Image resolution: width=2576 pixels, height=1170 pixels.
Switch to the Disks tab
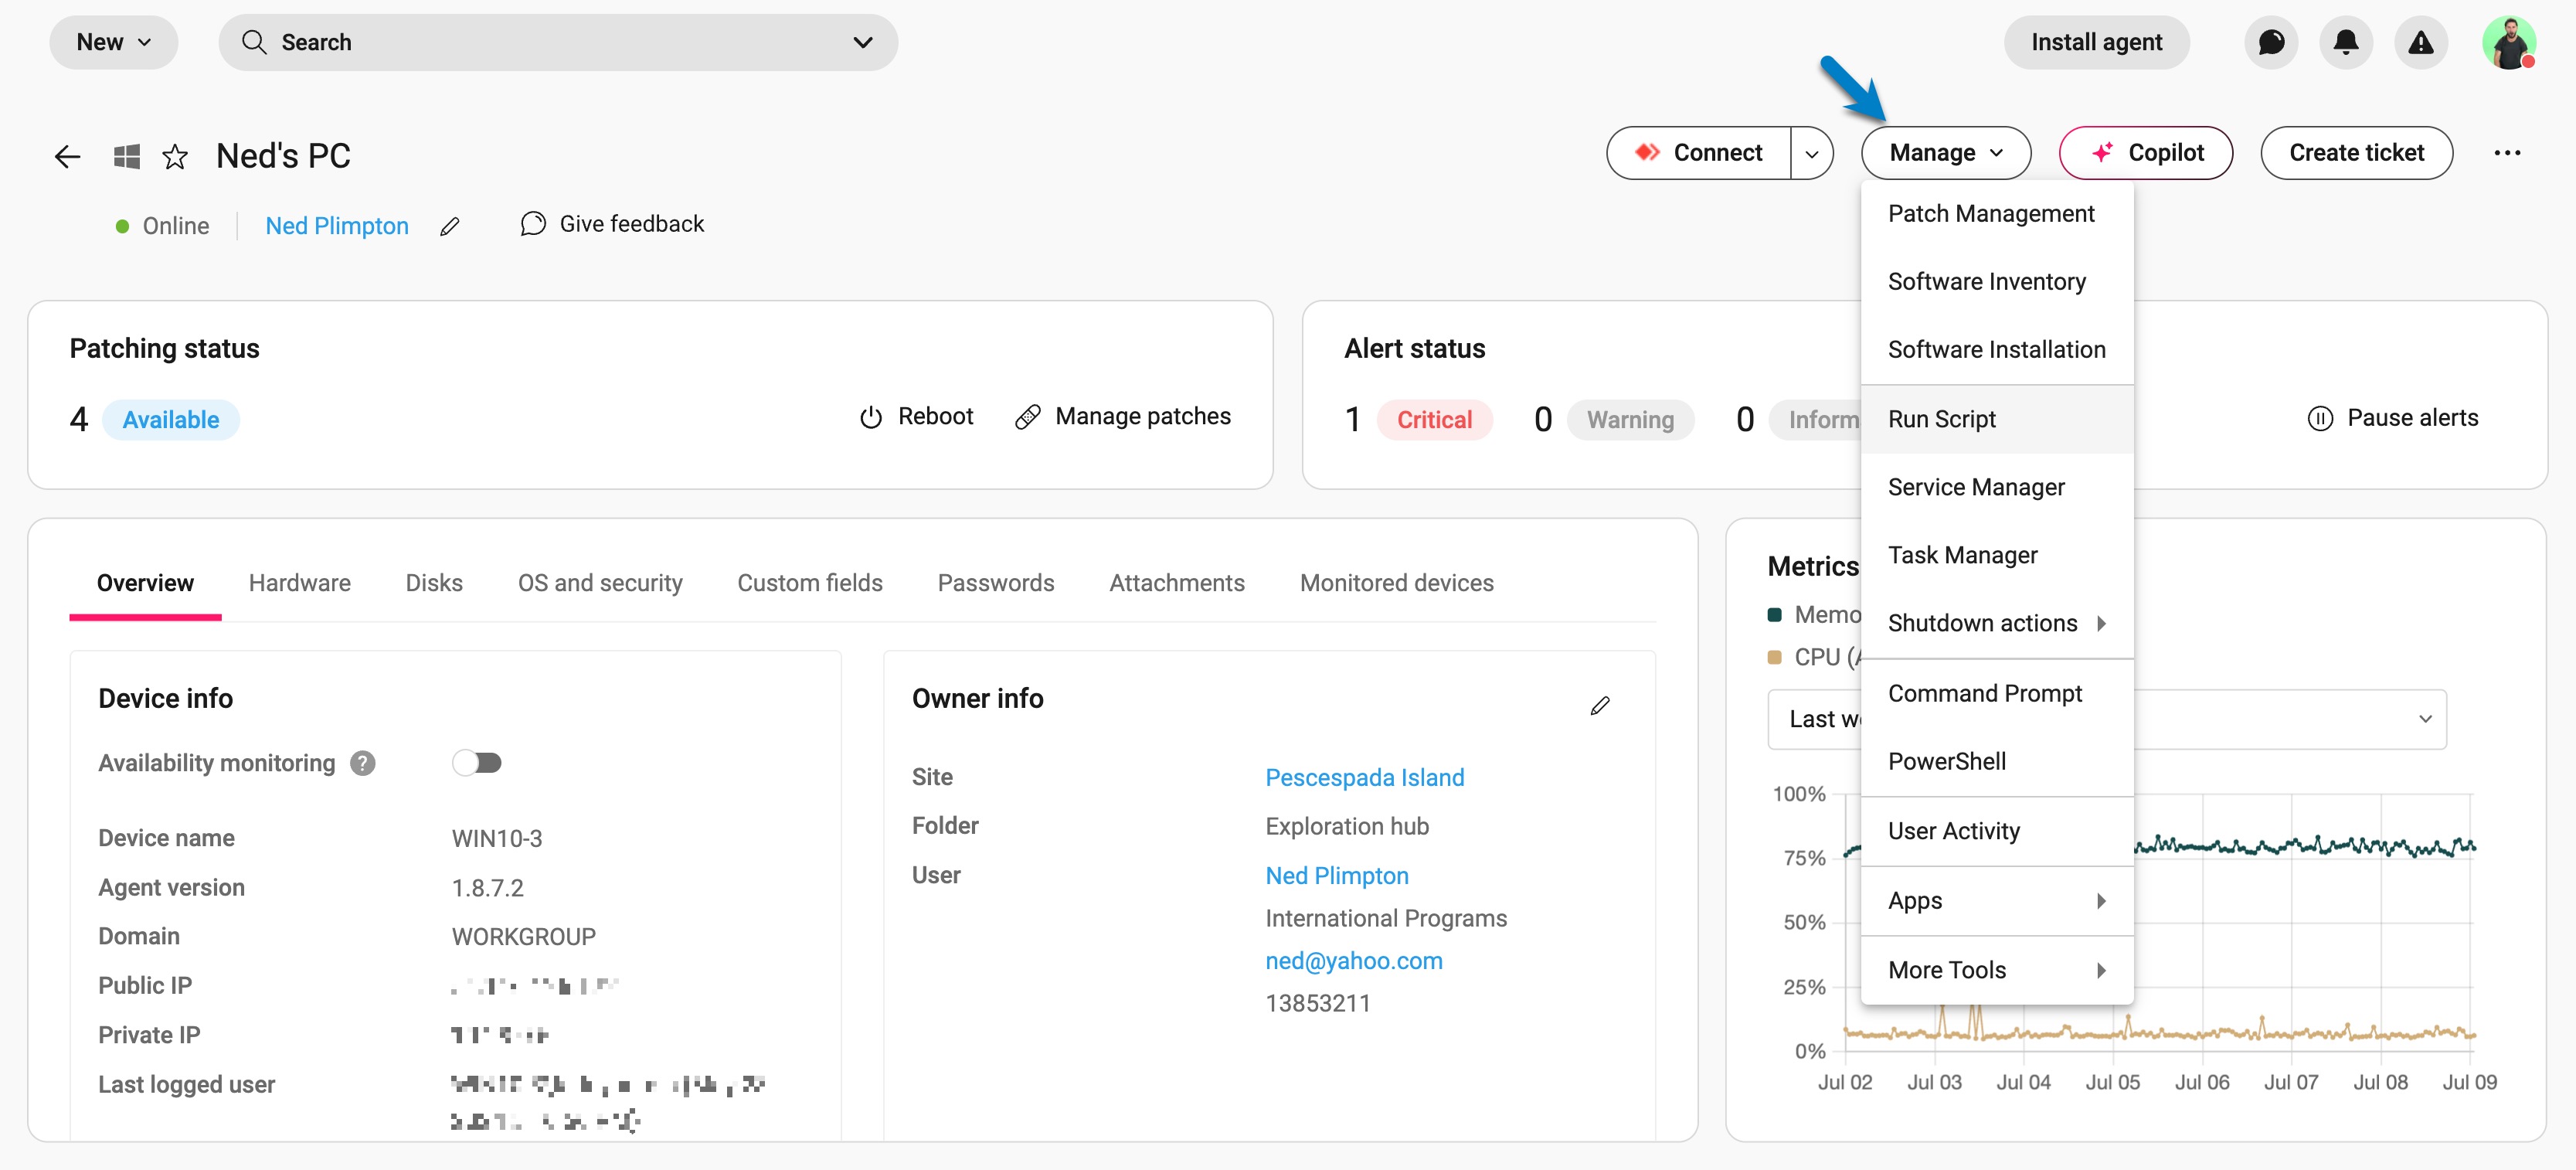[434, 583]
